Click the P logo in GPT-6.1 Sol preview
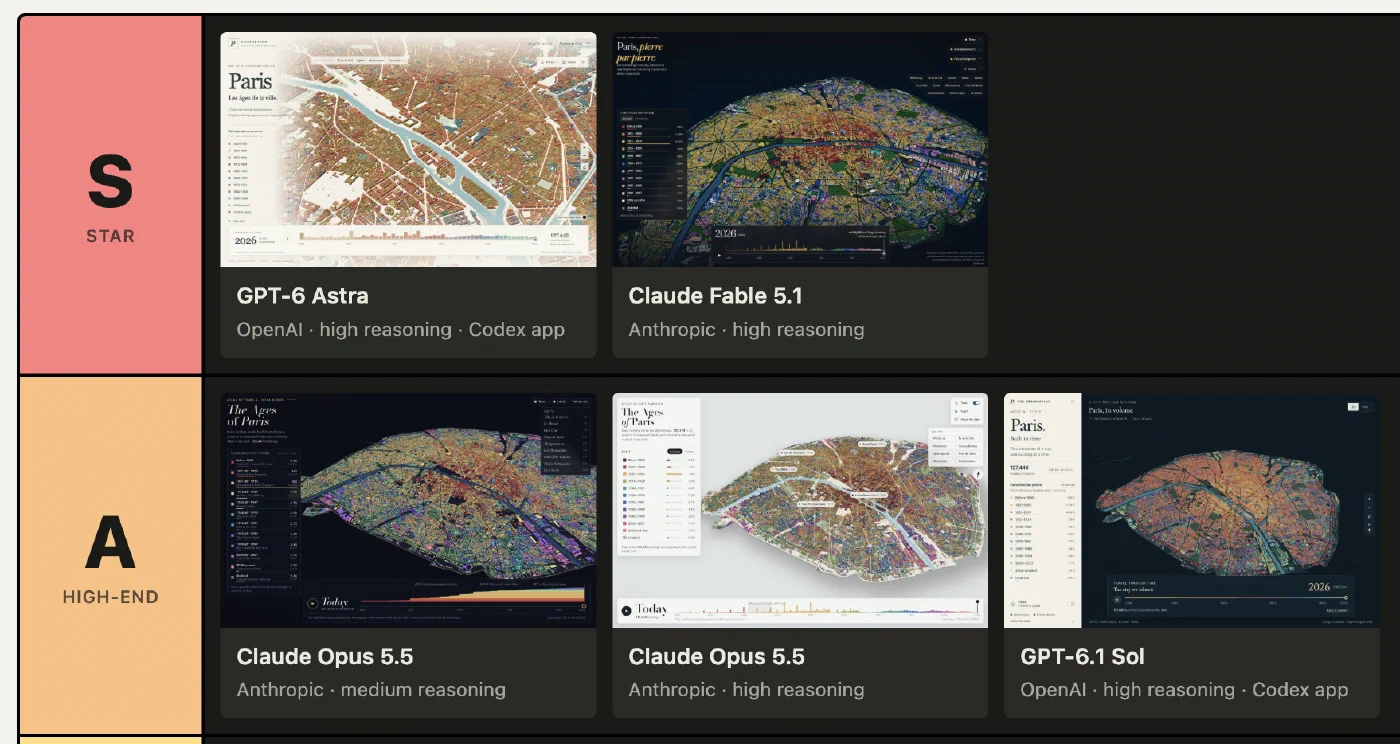1400x744 pixels. [1014, 403]
